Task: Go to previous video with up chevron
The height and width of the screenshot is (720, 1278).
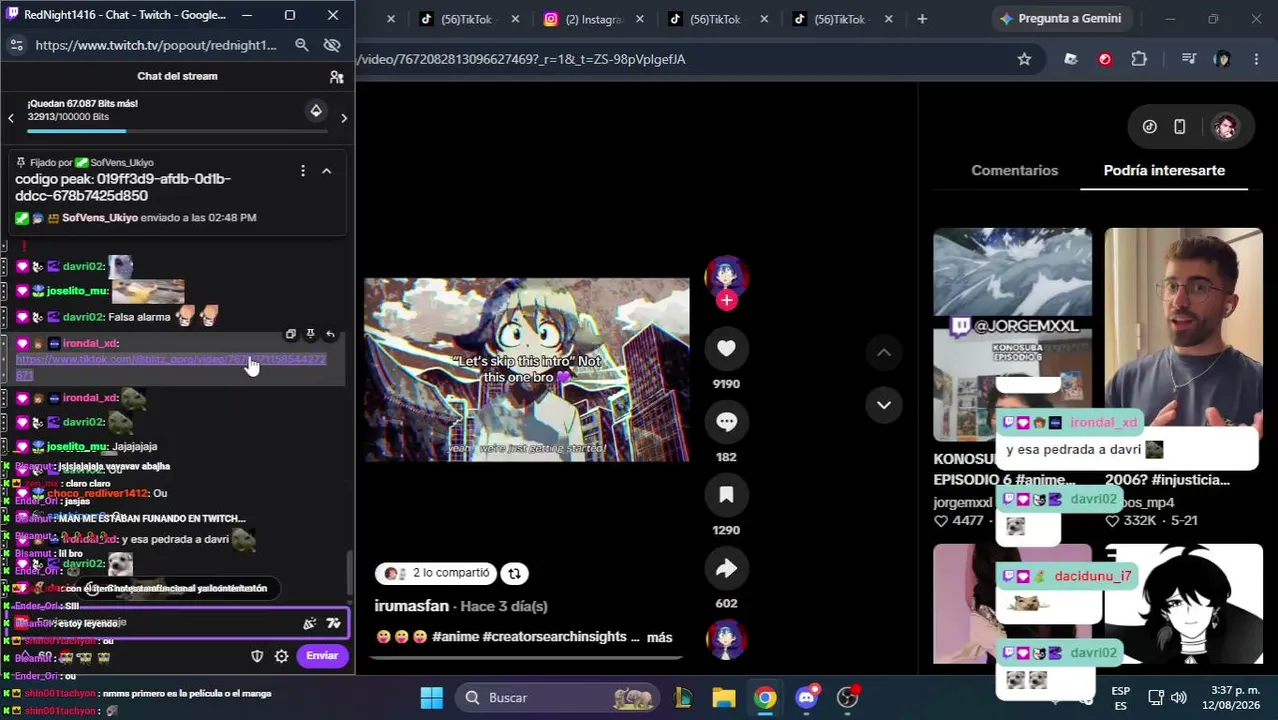Action: [884, 352]
